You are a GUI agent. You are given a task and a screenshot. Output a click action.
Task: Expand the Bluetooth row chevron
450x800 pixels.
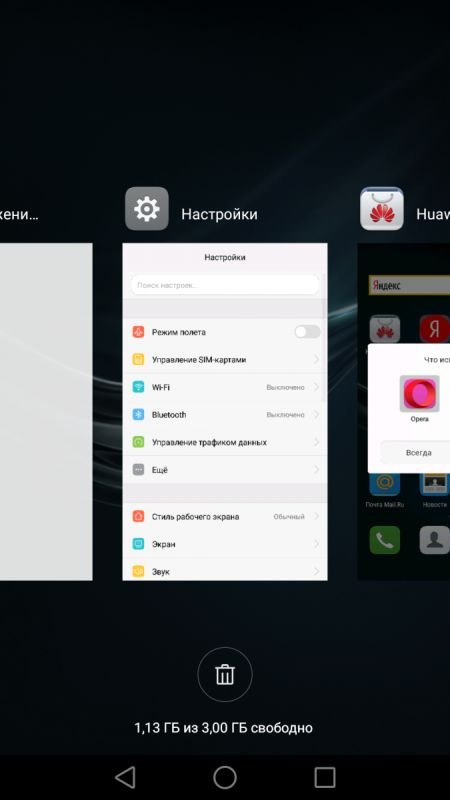tap(316, 415)
